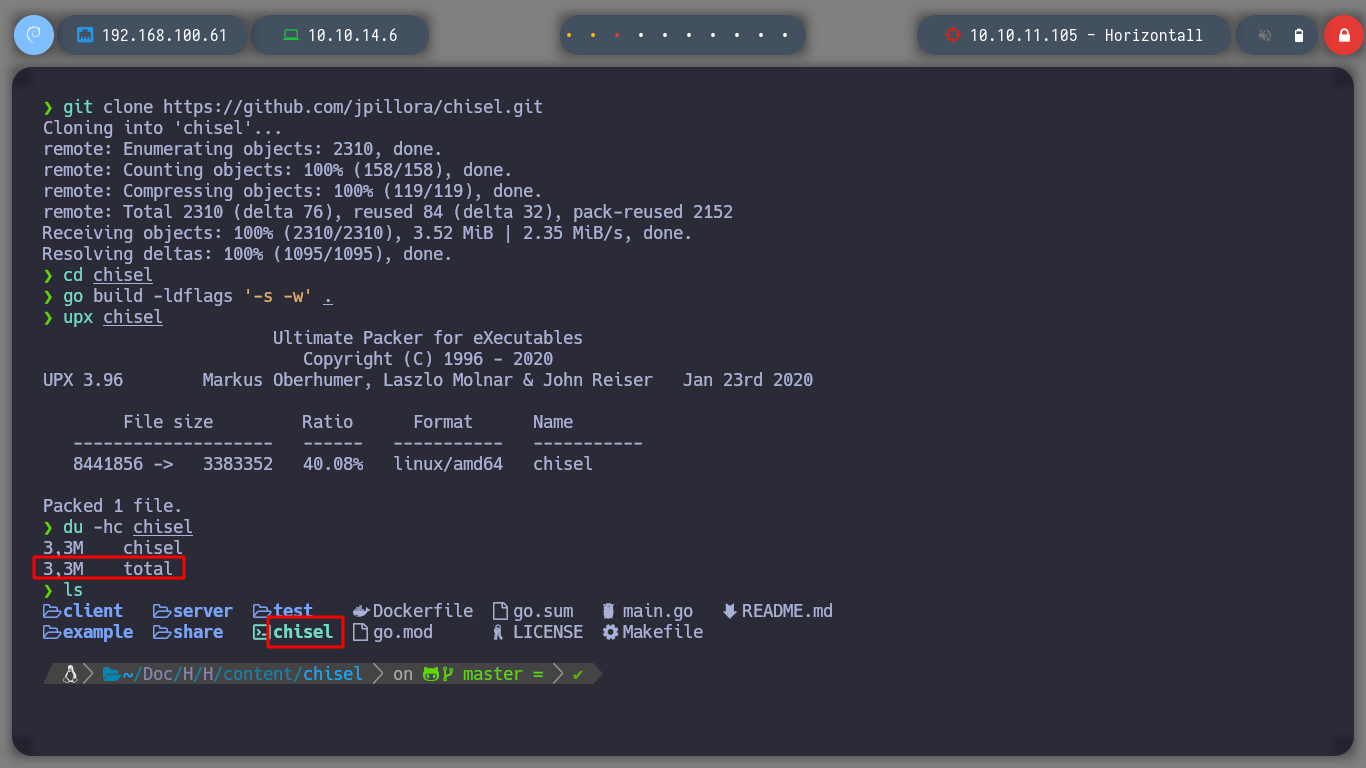Click 'Ultimate Packer for eXecutables' heading
The width and height of the screenshot is (1366, 768).
[428, 338]
